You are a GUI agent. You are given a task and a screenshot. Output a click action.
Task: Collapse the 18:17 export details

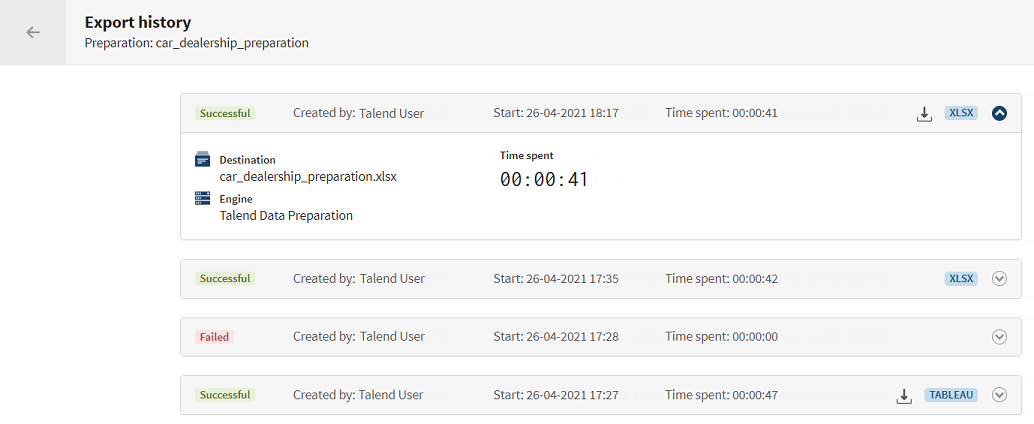point(999,114)
